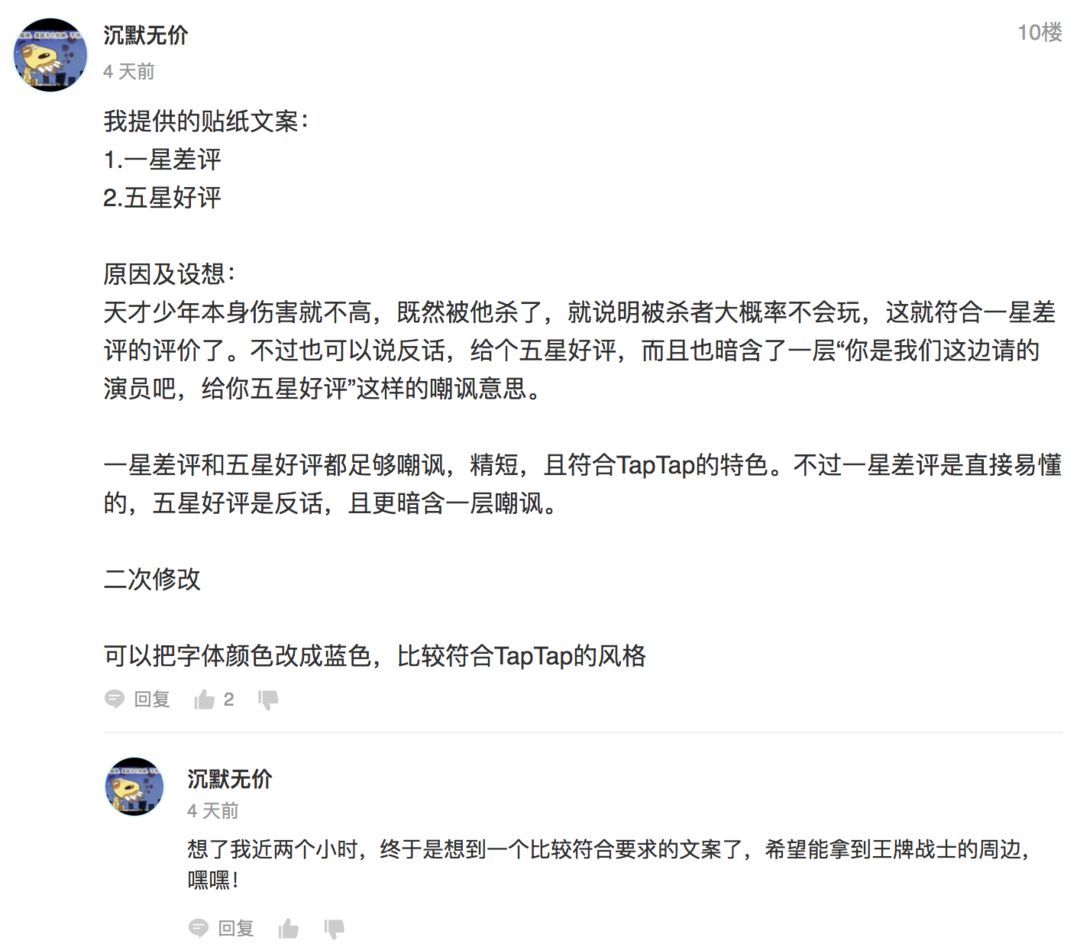Click 回复 text under the main post
The height and width of the screenshot is (947, 1080).
152,699
